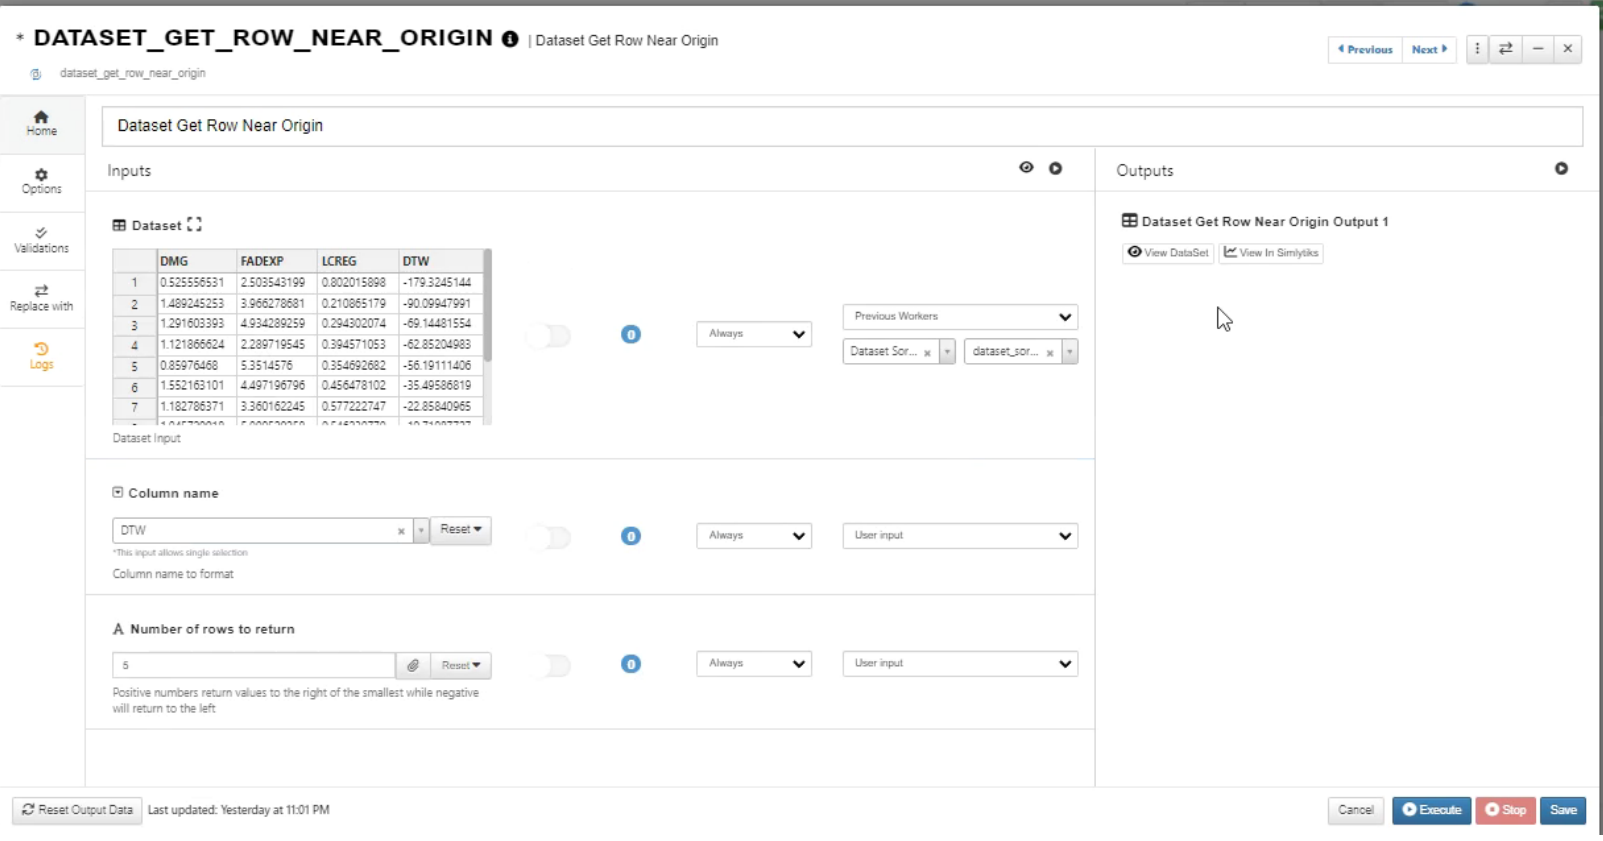Click the LCREG column header

[x=358, y=261]
